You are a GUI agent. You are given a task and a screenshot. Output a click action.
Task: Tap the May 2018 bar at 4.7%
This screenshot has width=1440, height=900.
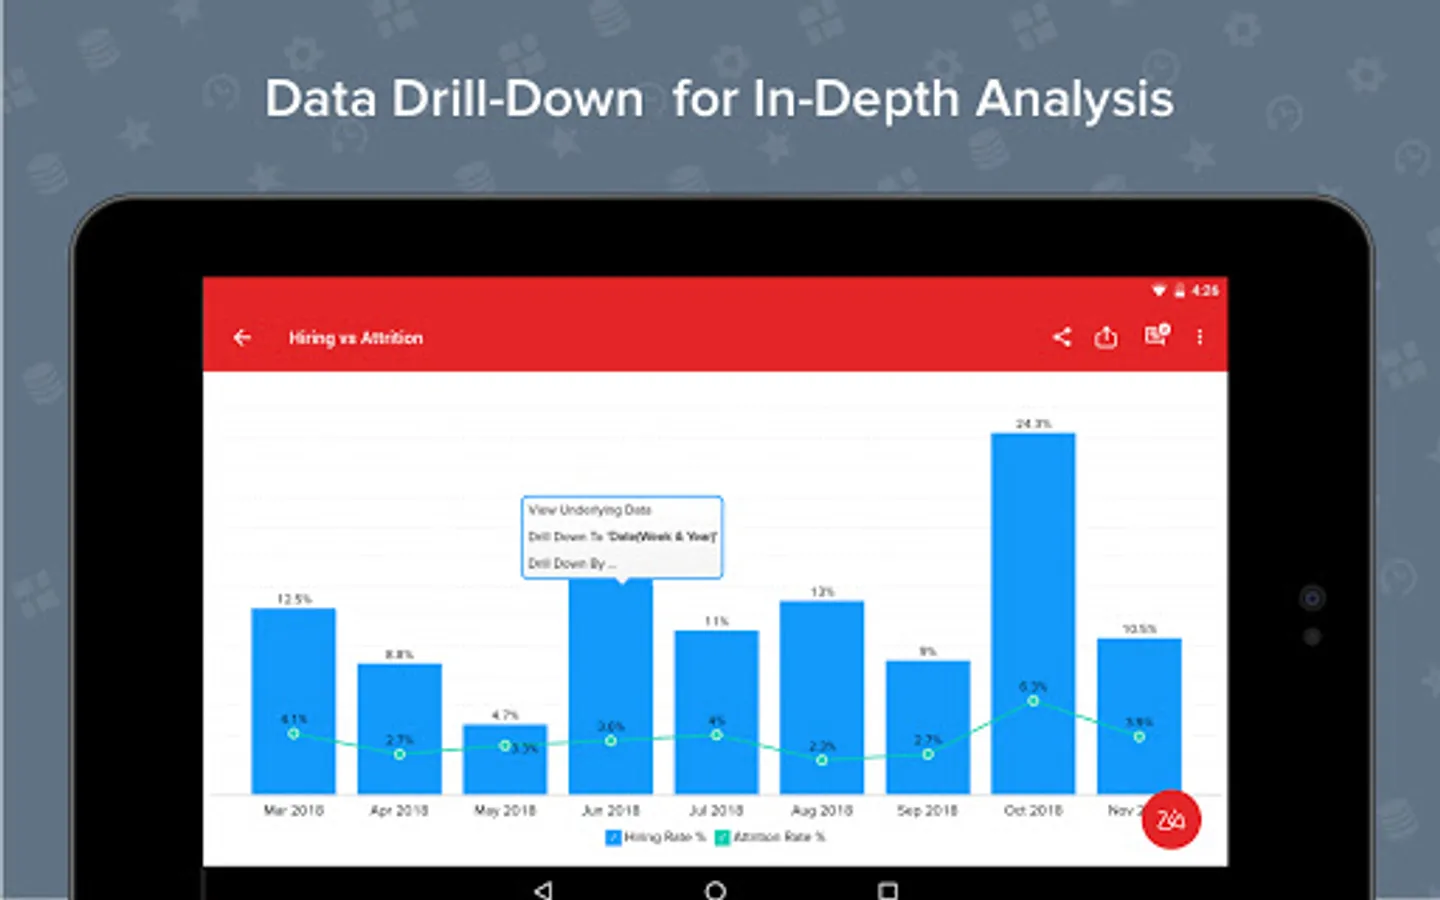[x=505, y=759]
